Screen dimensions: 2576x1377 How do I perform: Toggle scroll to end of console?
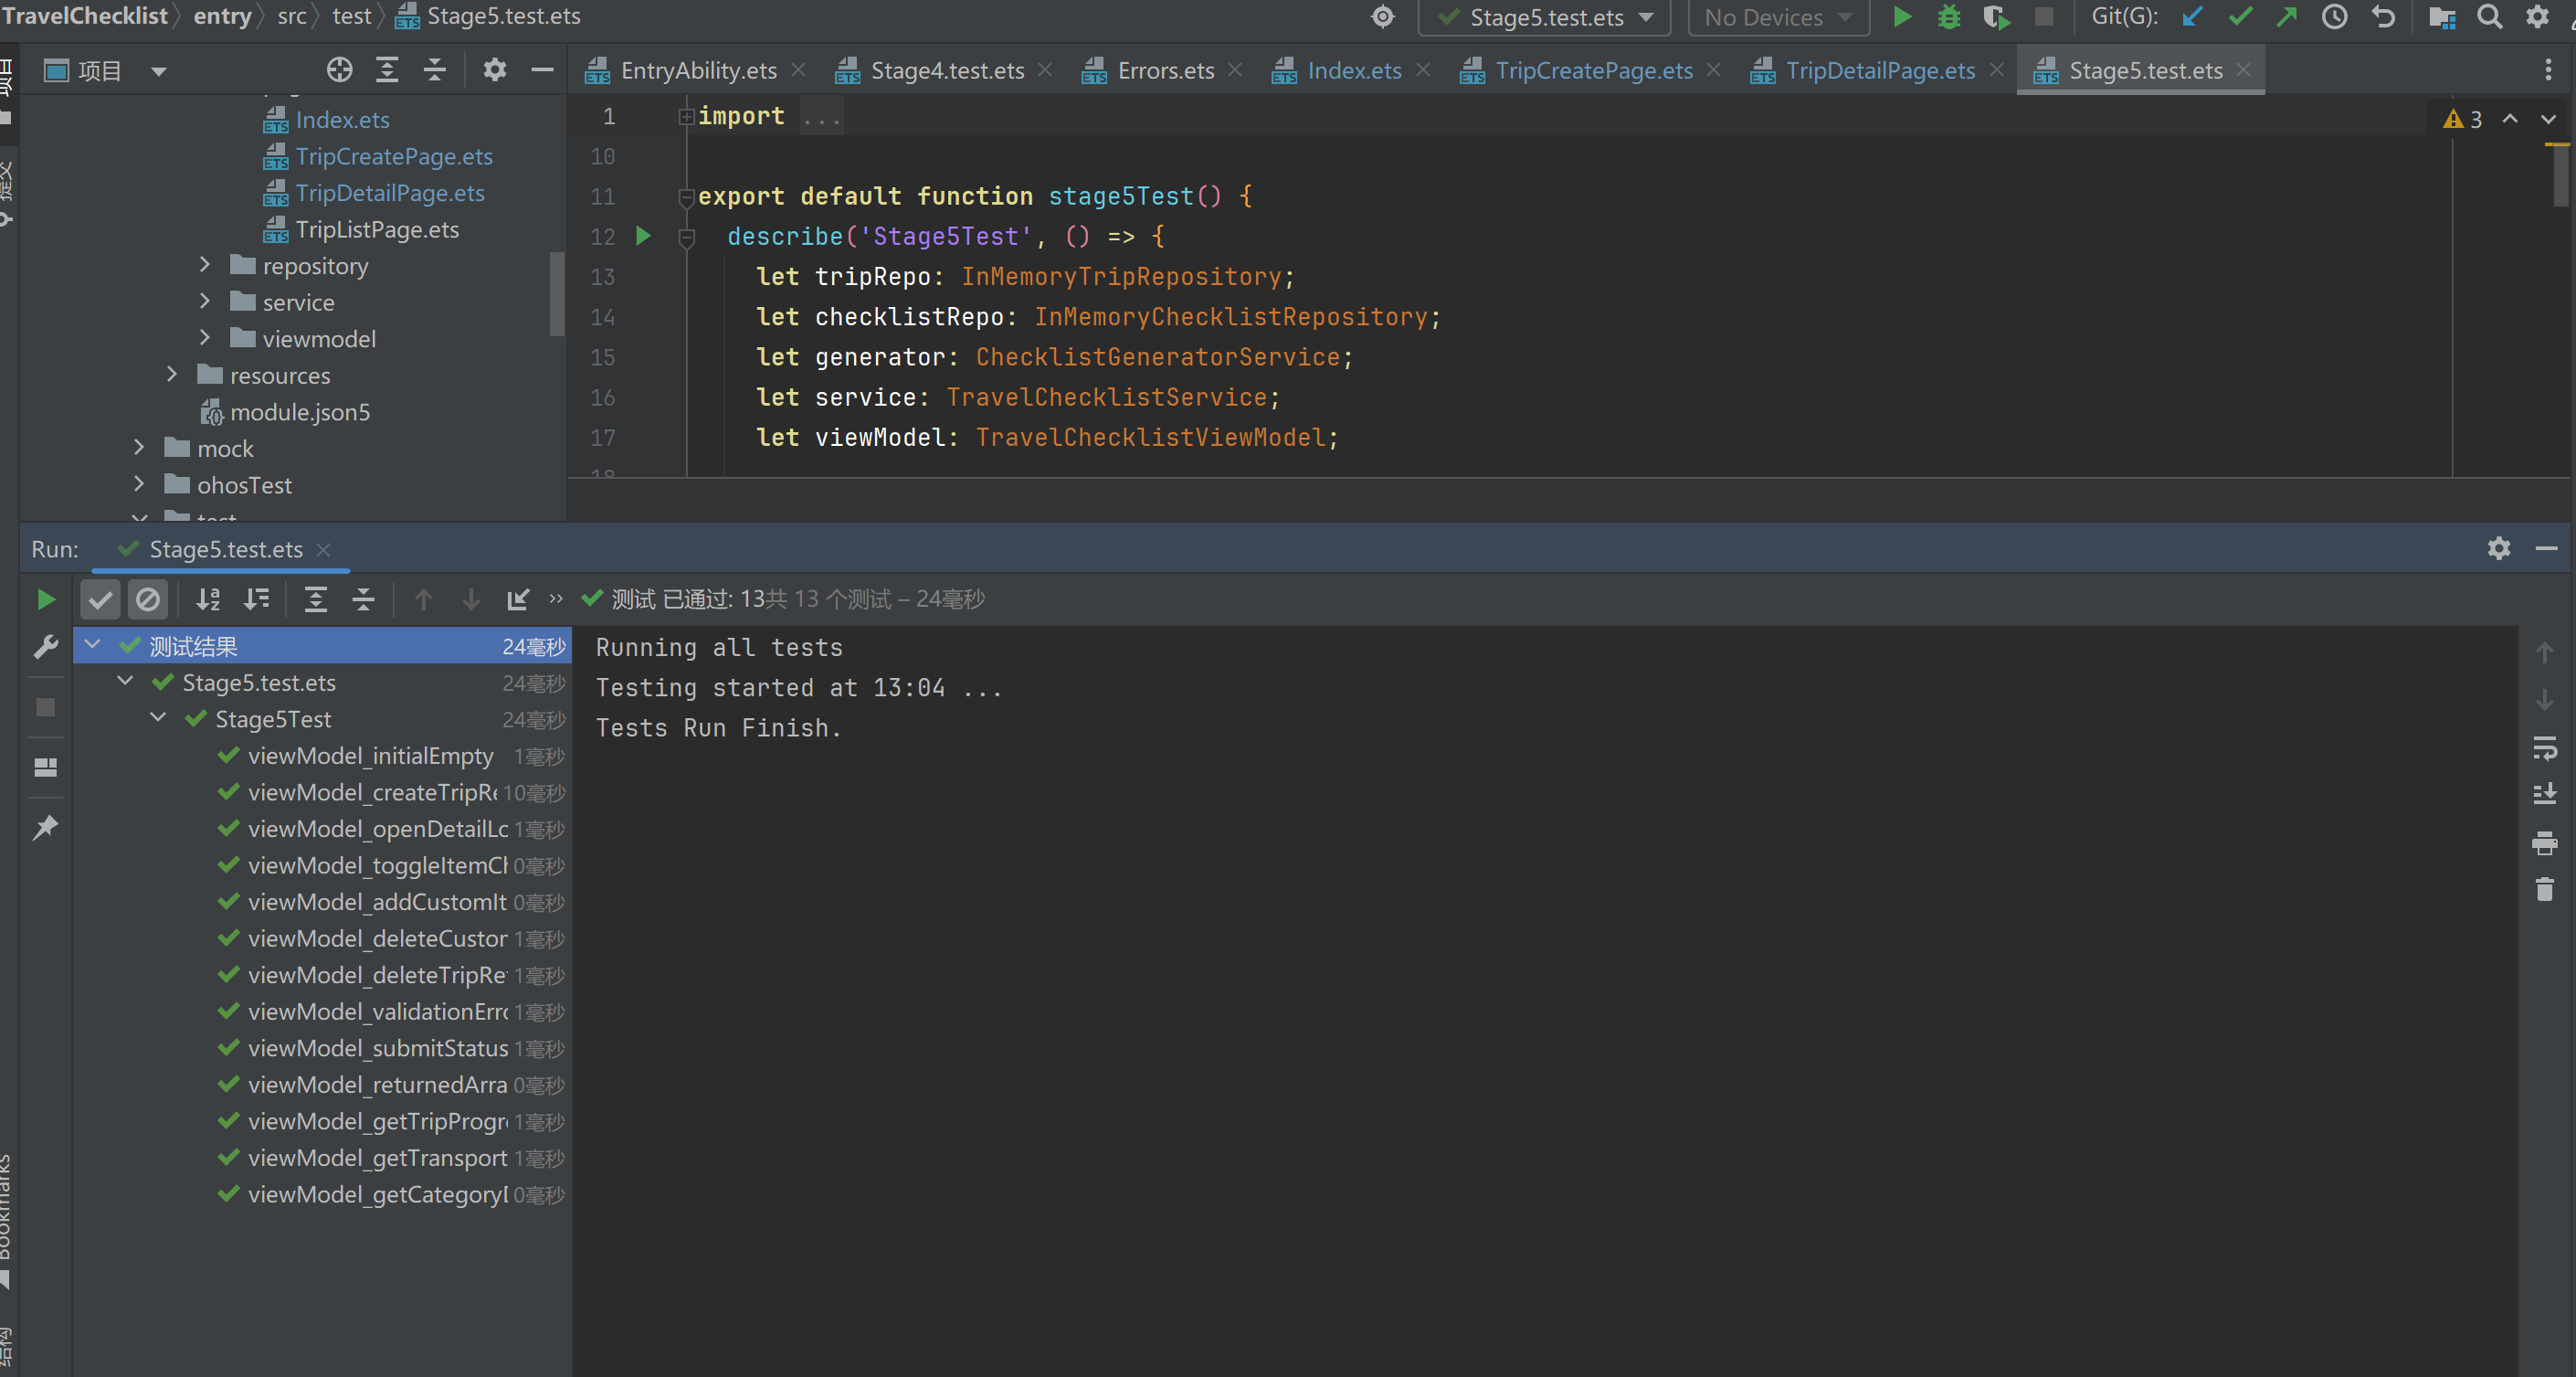pyautogui.click(x=2545, y=795)
